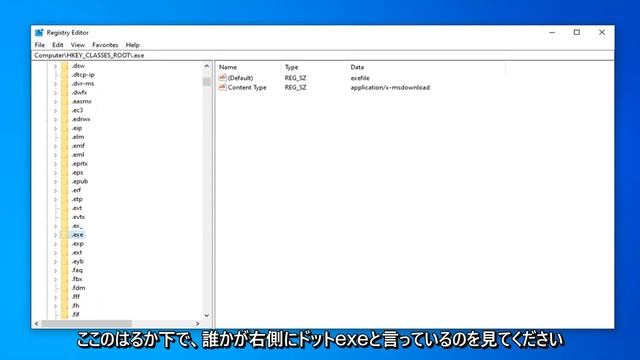Expand the .ec3 key

[x=55, y=110]
